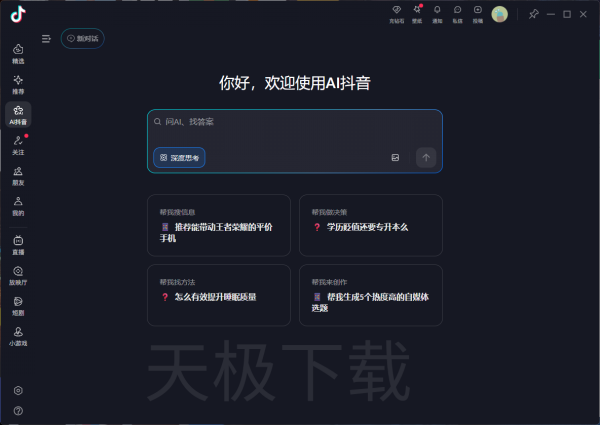The height and width of the screenshot is (425, 600).
Task: Toggle the 深度思考 deep thinking mode
Action: [x=180, y=157]
